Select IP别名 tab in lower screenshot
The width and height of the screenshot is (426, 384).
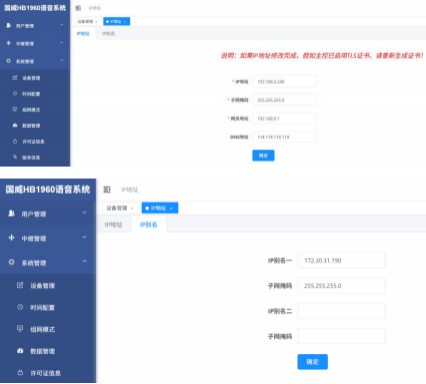[x=148, y=225]
